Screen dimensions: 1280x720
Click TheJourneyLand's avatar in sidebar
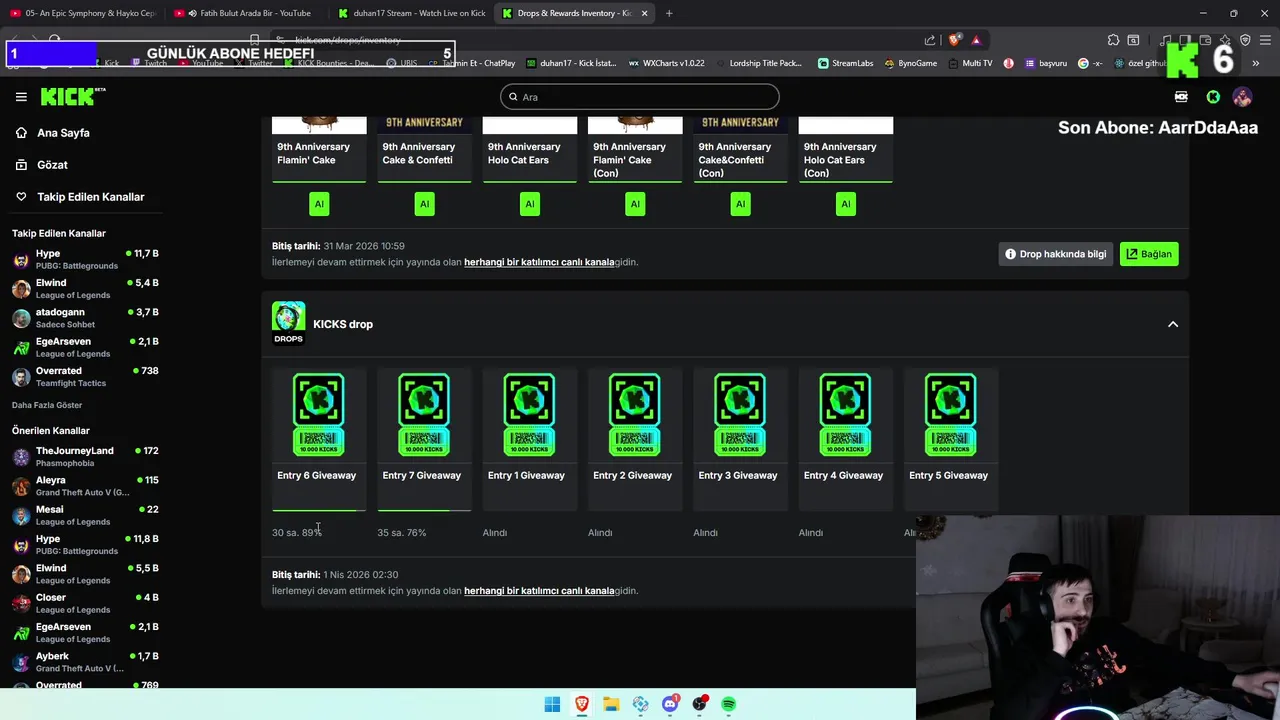coord(21,457)
